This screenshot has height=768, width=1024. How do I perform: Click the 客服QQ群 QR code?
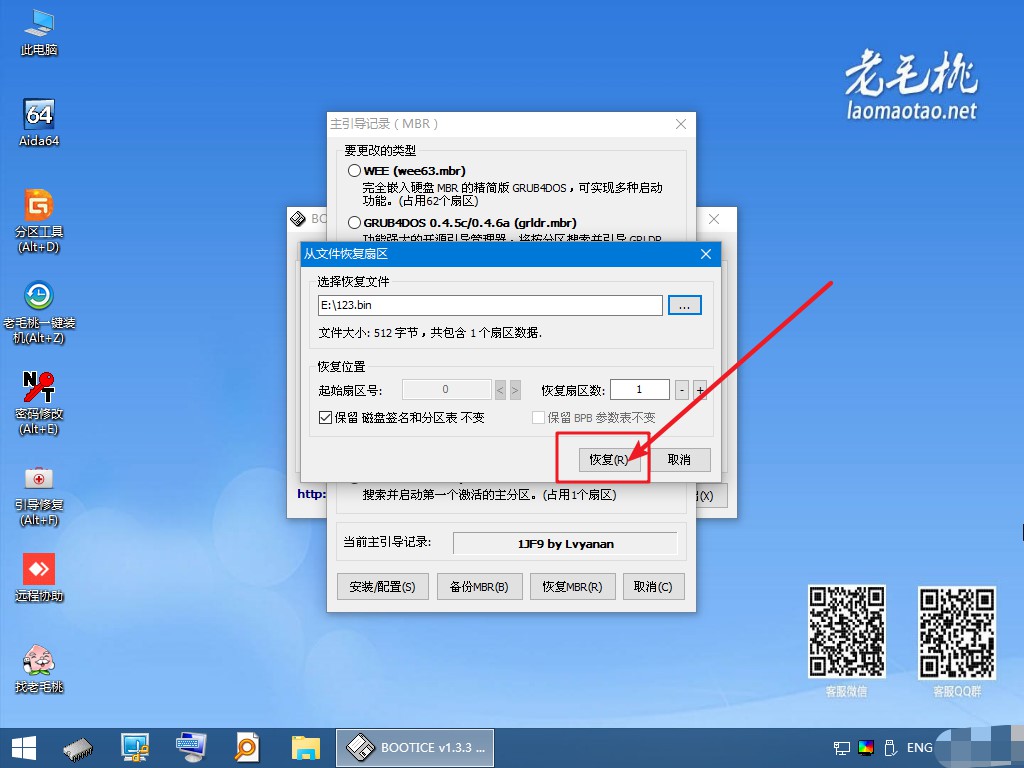[957, 632]
